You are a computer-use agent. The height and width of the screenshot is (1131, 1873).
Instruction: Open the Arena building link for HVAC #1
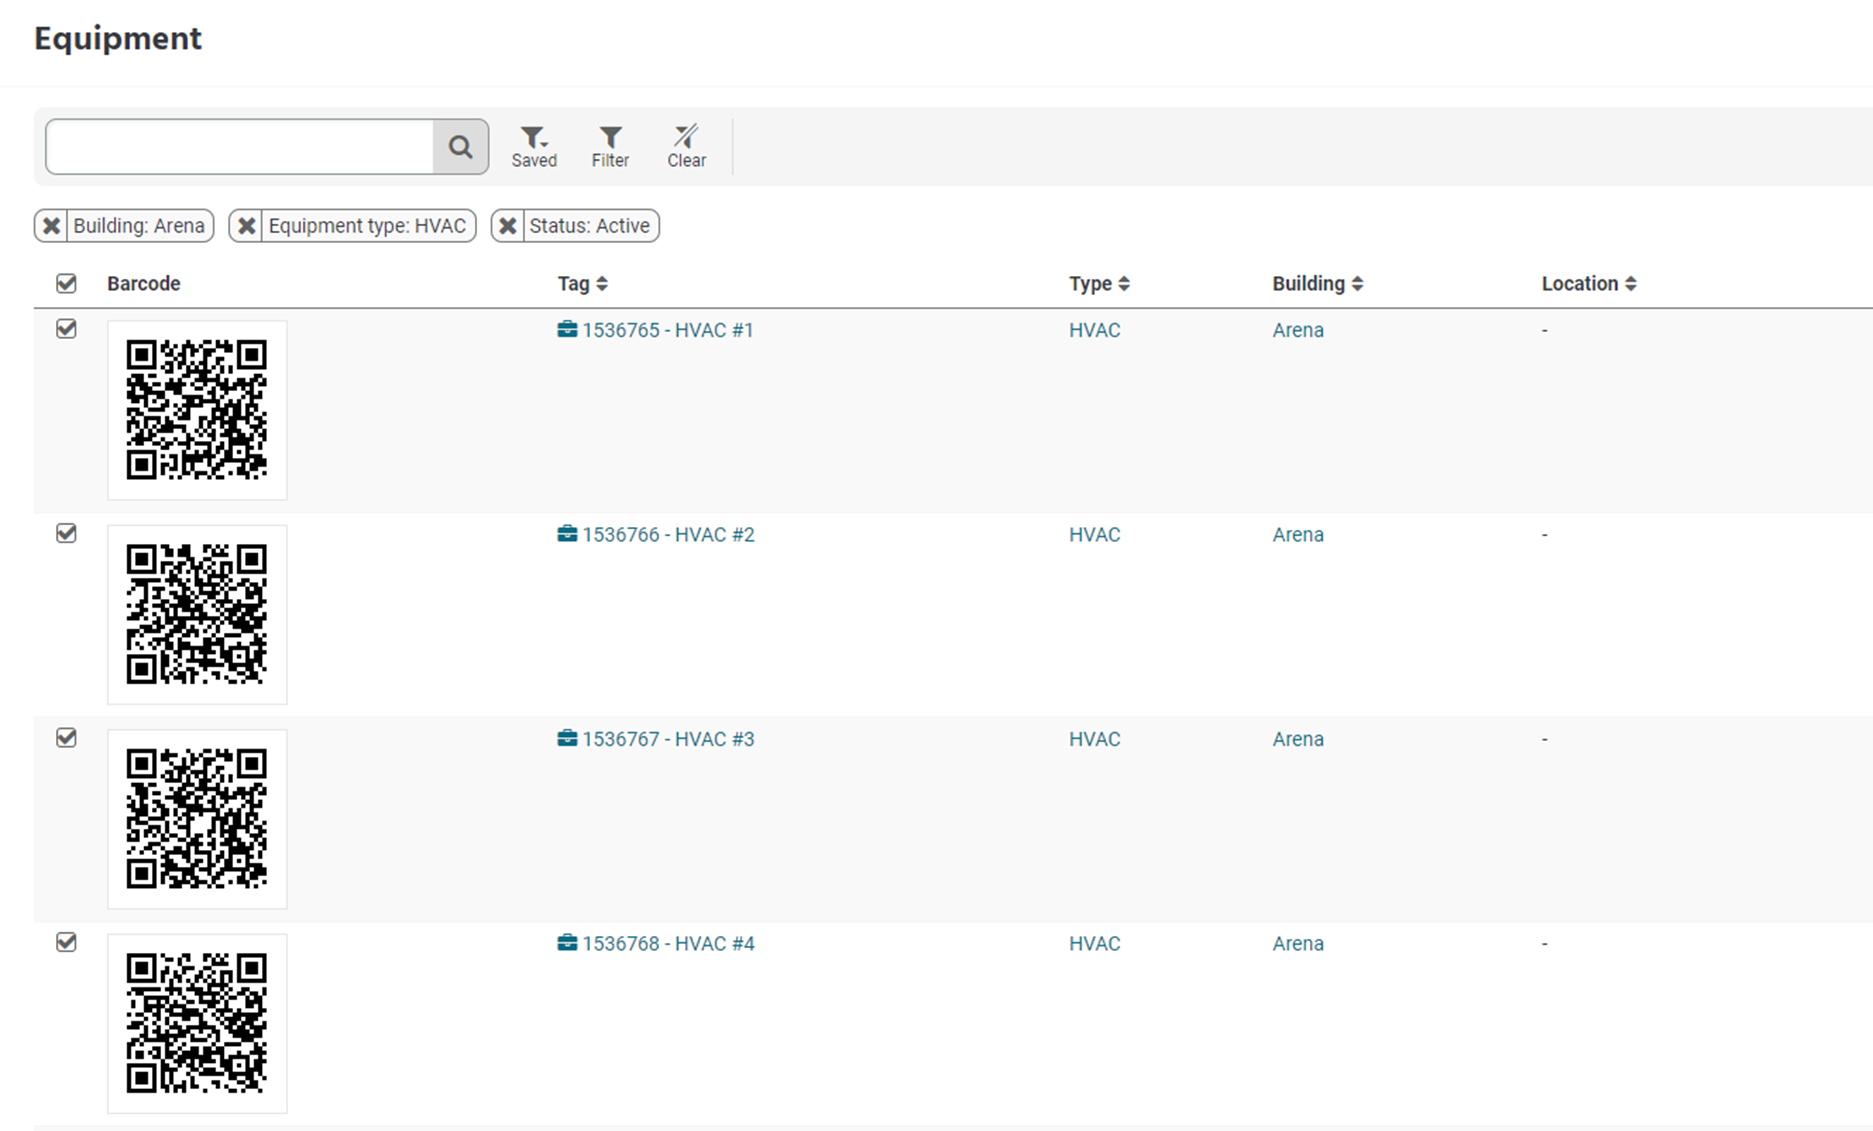(x=1298, y=330)
